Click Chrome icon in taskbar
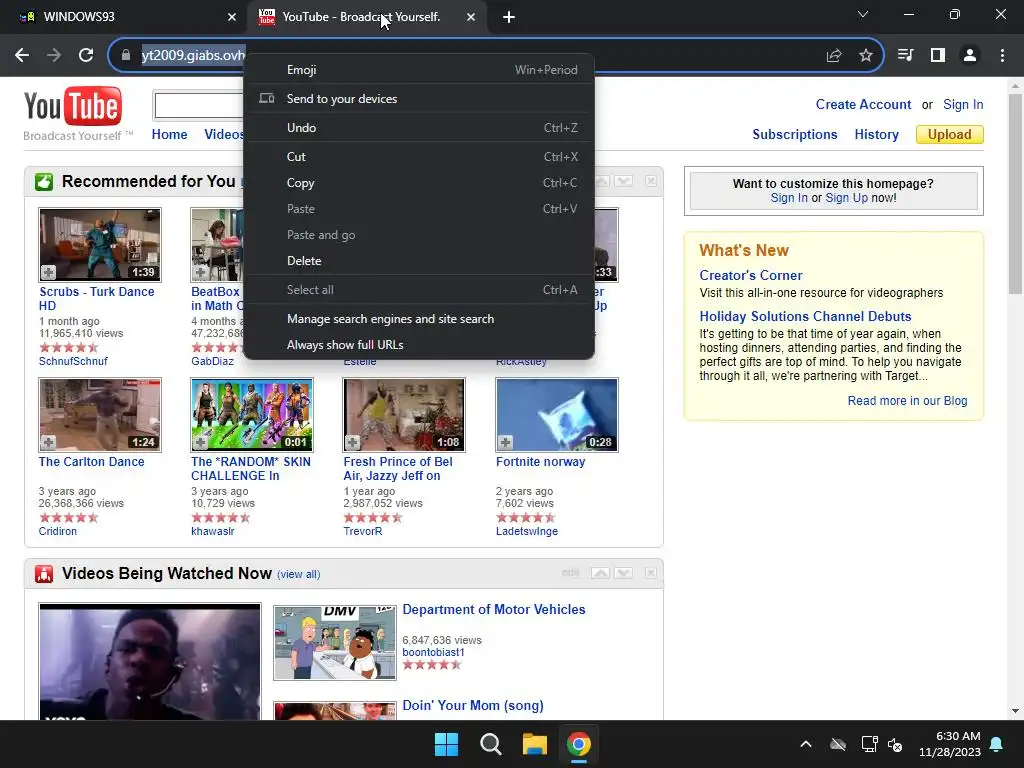Viewport: 1024px width, 768px height. [579, 744]
